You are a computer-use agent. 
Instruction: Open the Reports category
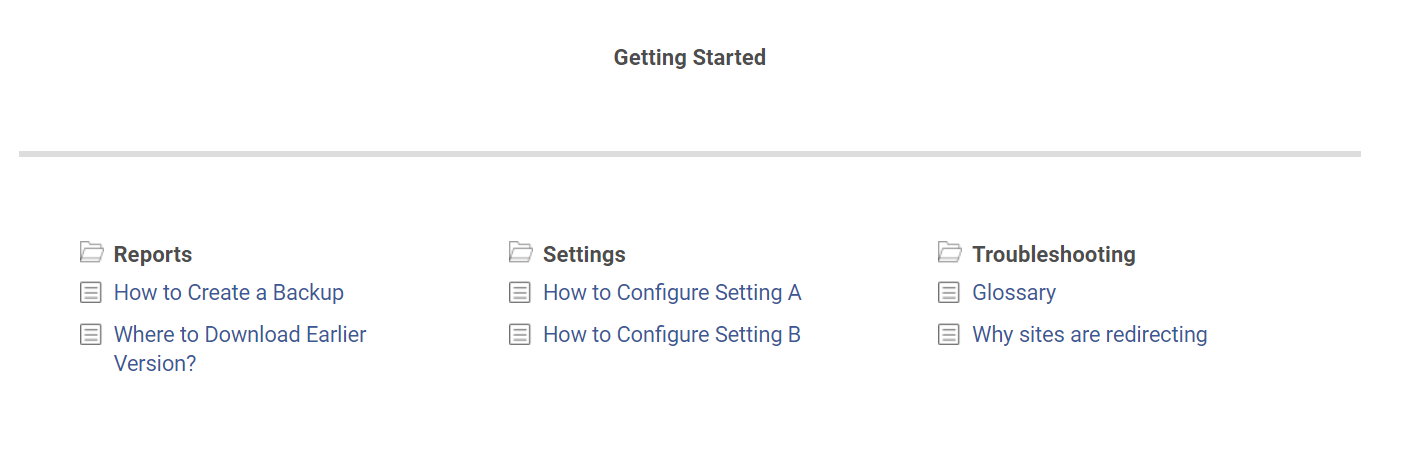[153, 255]
